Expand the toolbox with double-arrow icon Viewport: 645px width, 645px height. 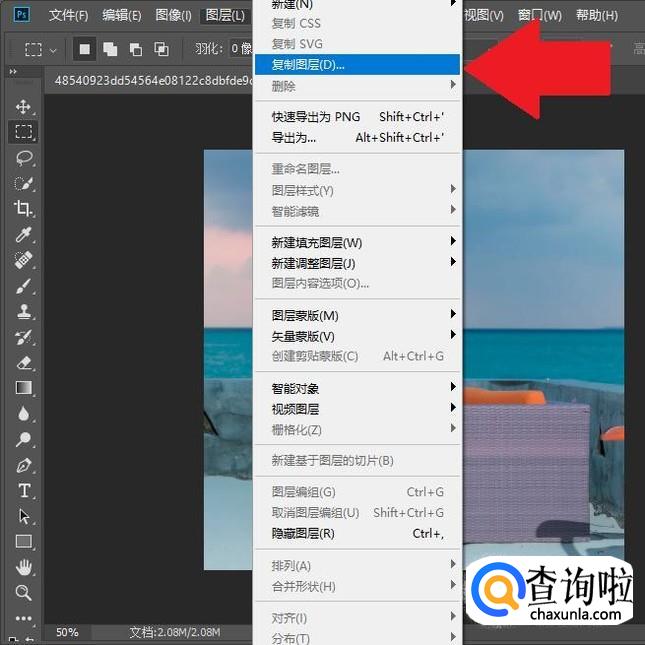tap(13, 72)
